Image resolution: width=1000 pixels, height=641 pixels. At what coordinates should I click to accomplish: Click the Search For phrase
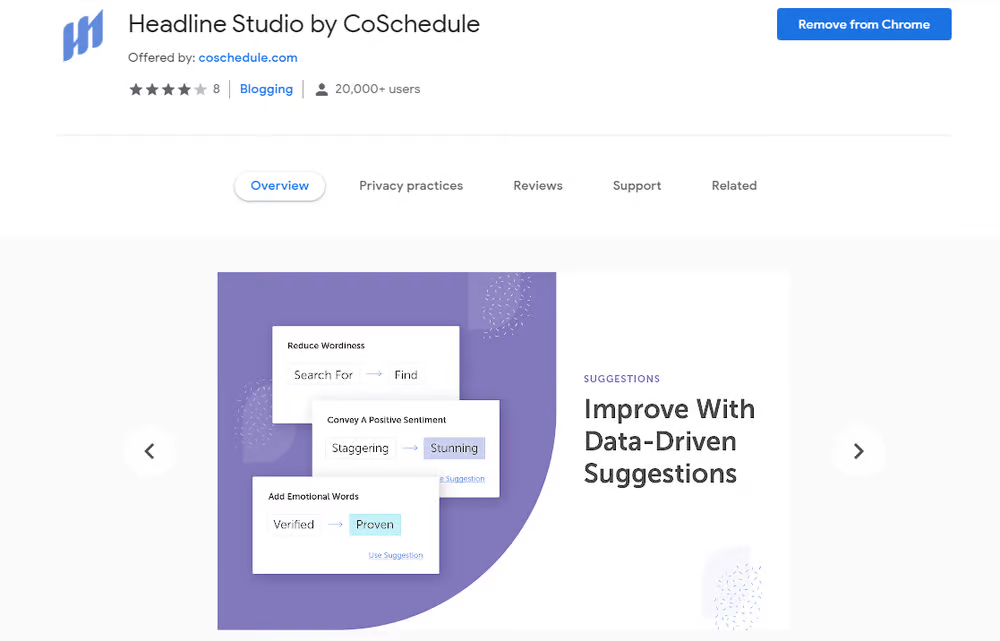323,375
